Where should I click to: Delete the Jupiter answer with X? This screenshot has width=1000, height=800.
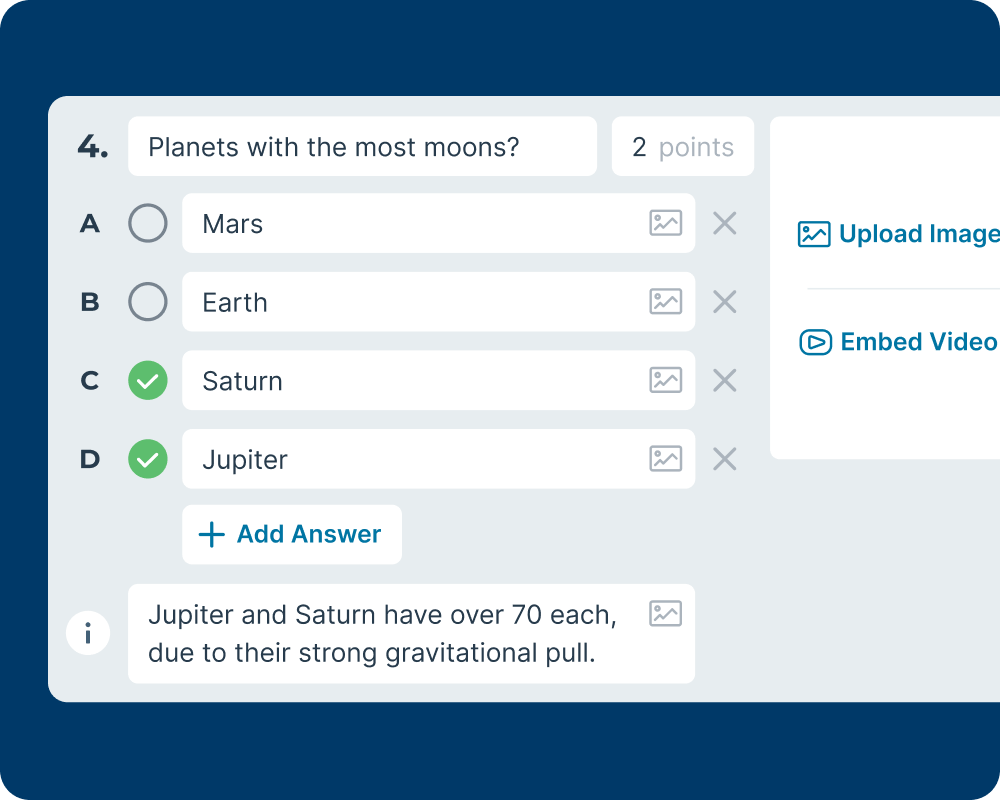(x=725, y=459)
